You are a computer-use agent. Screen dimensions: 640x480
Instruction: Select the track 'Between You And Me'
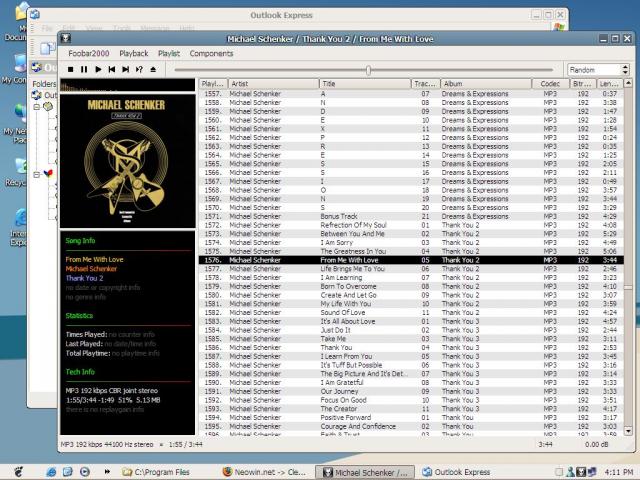[x=411, y=234]
